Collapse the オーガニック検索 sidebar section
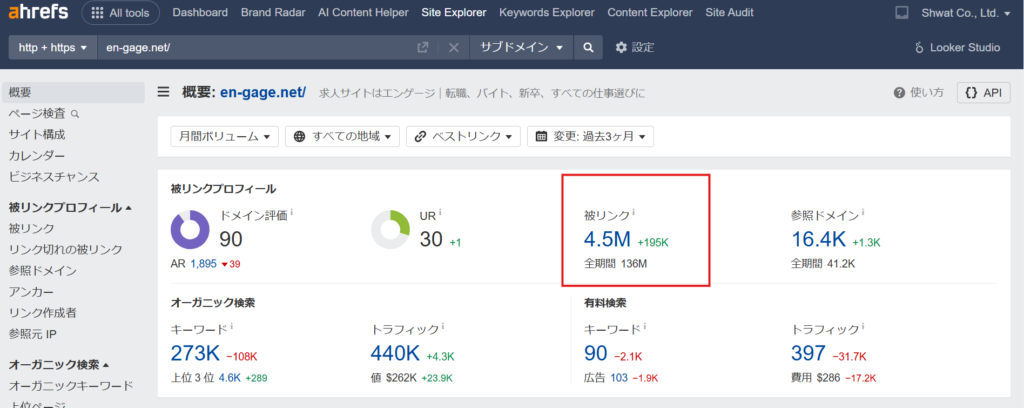Image resolution: width=1024 pixels, height=408 pixels. pyautogui.click(x=59, y=364)
